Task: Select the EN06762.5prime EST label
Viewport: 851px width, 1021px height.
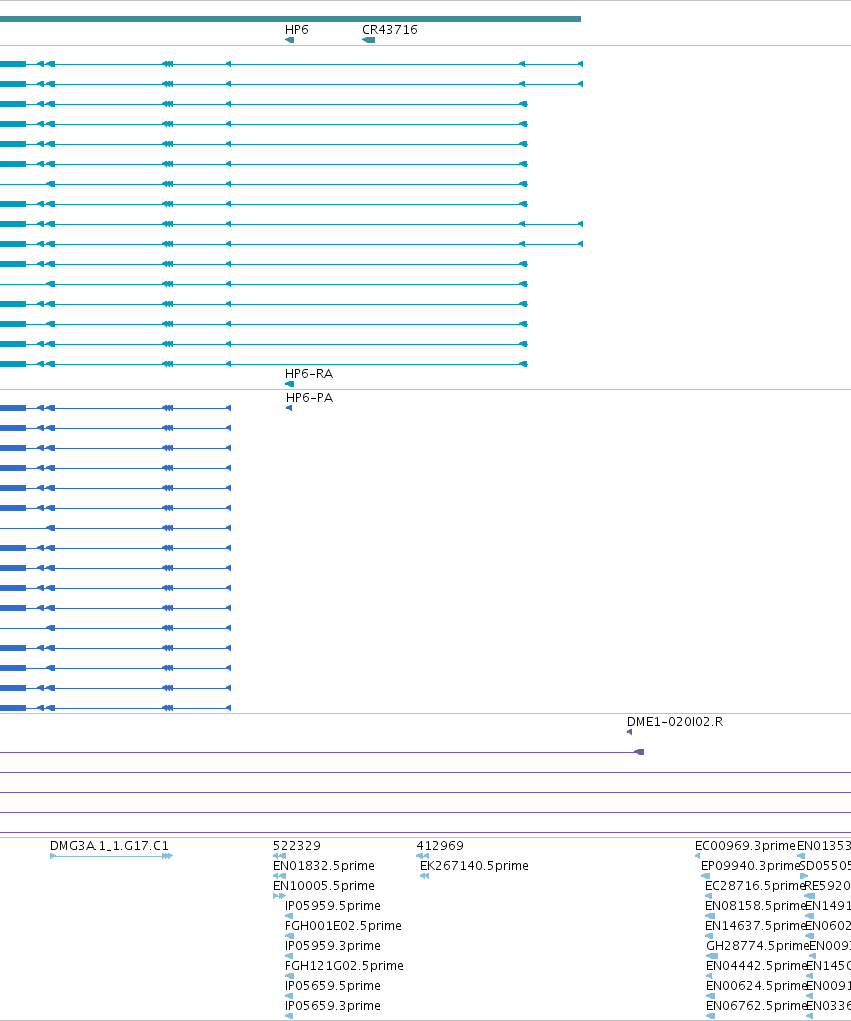Action: [757, 1005]
